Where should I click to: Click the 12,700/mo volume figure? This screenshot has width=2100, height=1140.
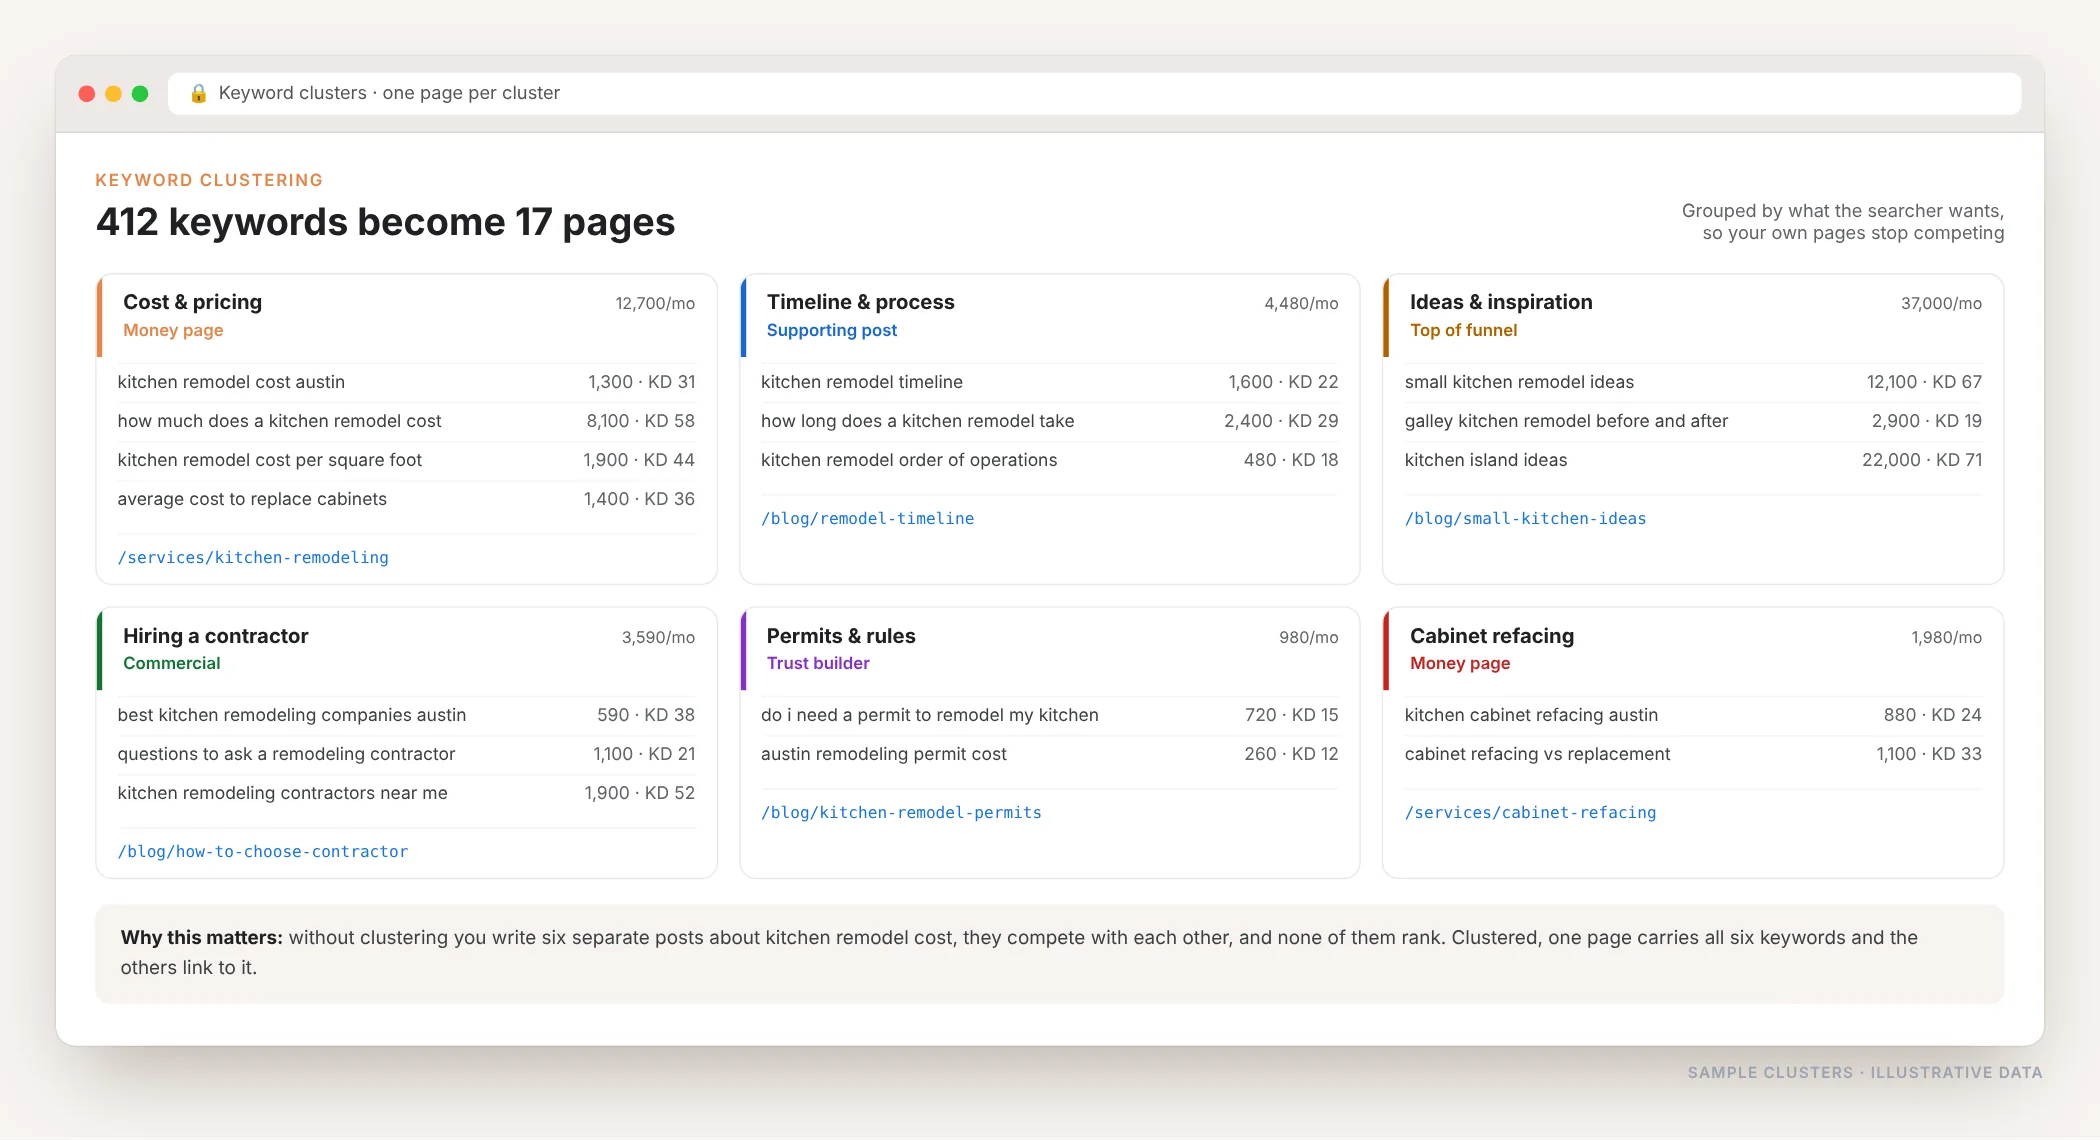point(655,303)
